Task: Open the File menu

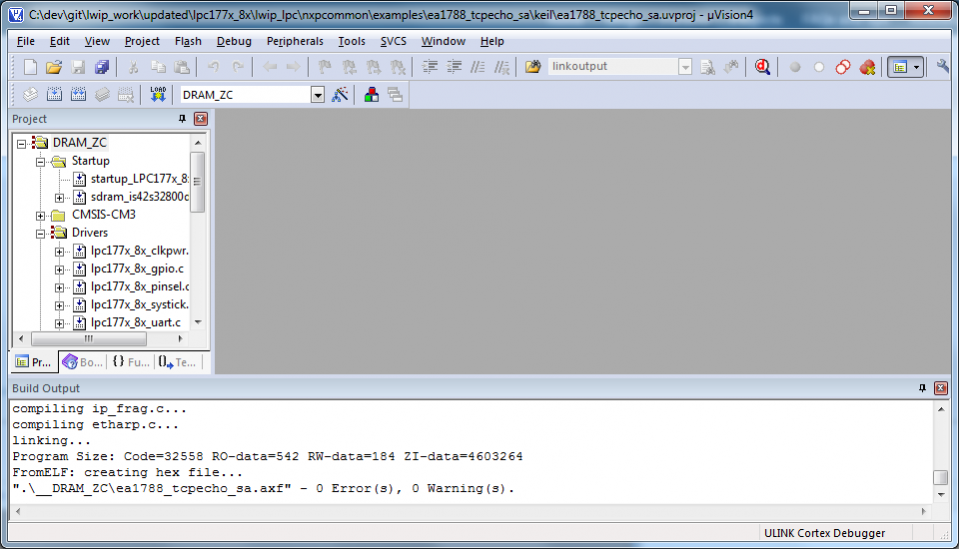Action: [x=26, y=41]
